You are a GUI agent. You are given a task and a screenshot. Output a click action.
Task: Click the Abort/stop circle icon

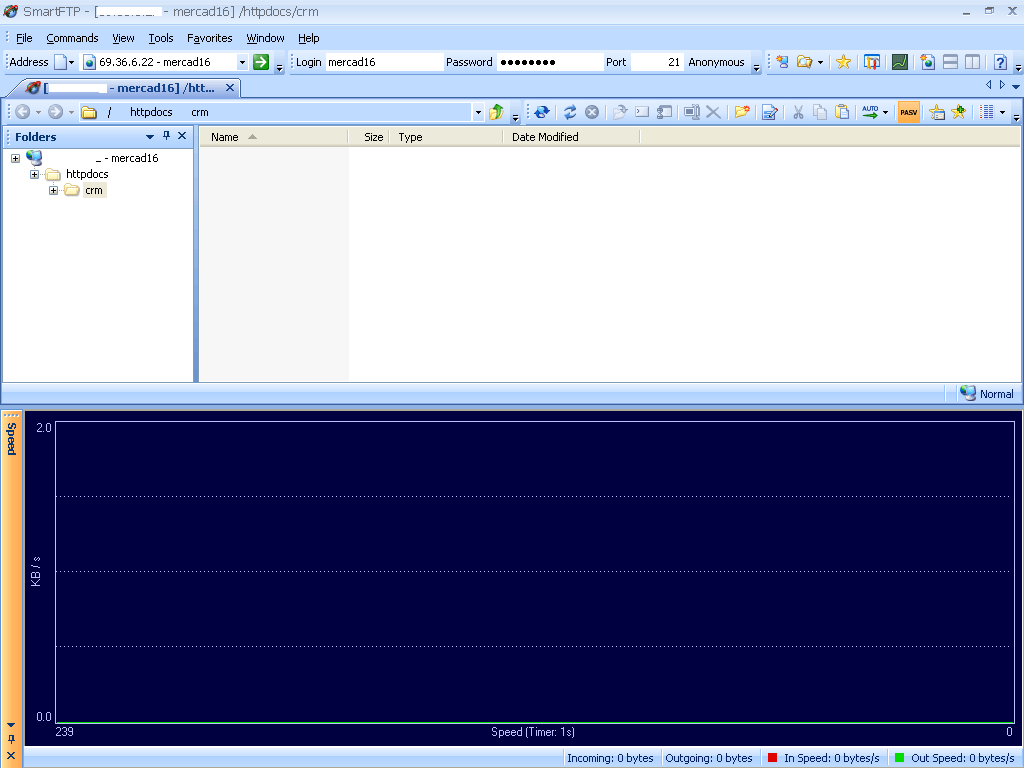coord(592,112)
